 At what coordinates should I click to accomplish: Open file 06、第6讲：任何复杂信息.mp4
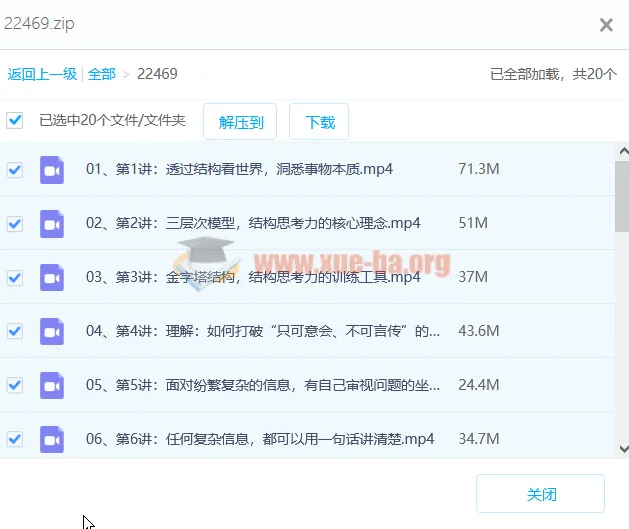[x=260, y=439]
